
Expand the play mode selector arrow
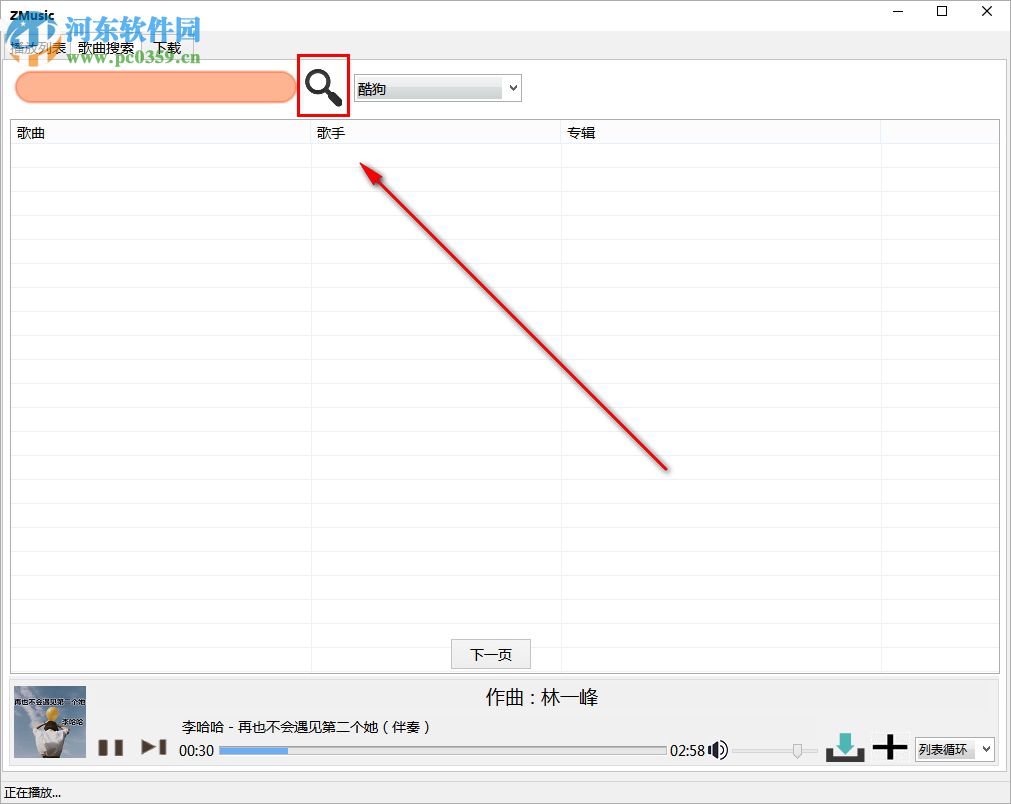click(x=986, y=749)
